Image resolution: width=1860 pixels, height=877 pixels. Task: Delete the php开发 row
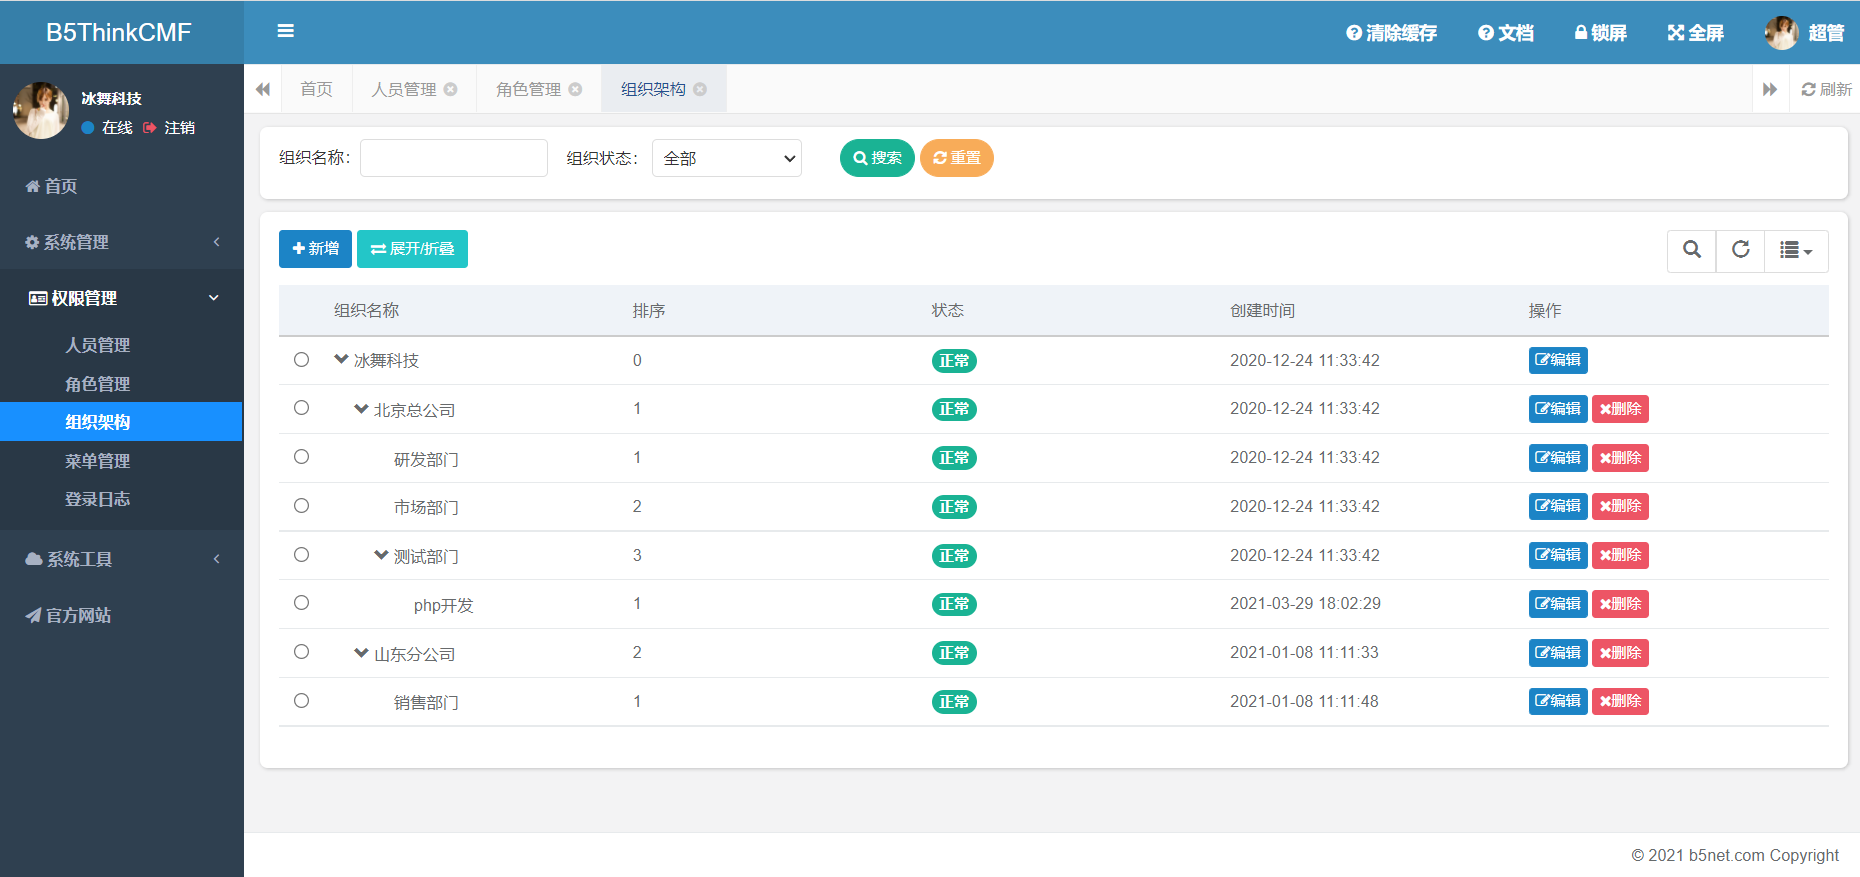[1620, 604]
